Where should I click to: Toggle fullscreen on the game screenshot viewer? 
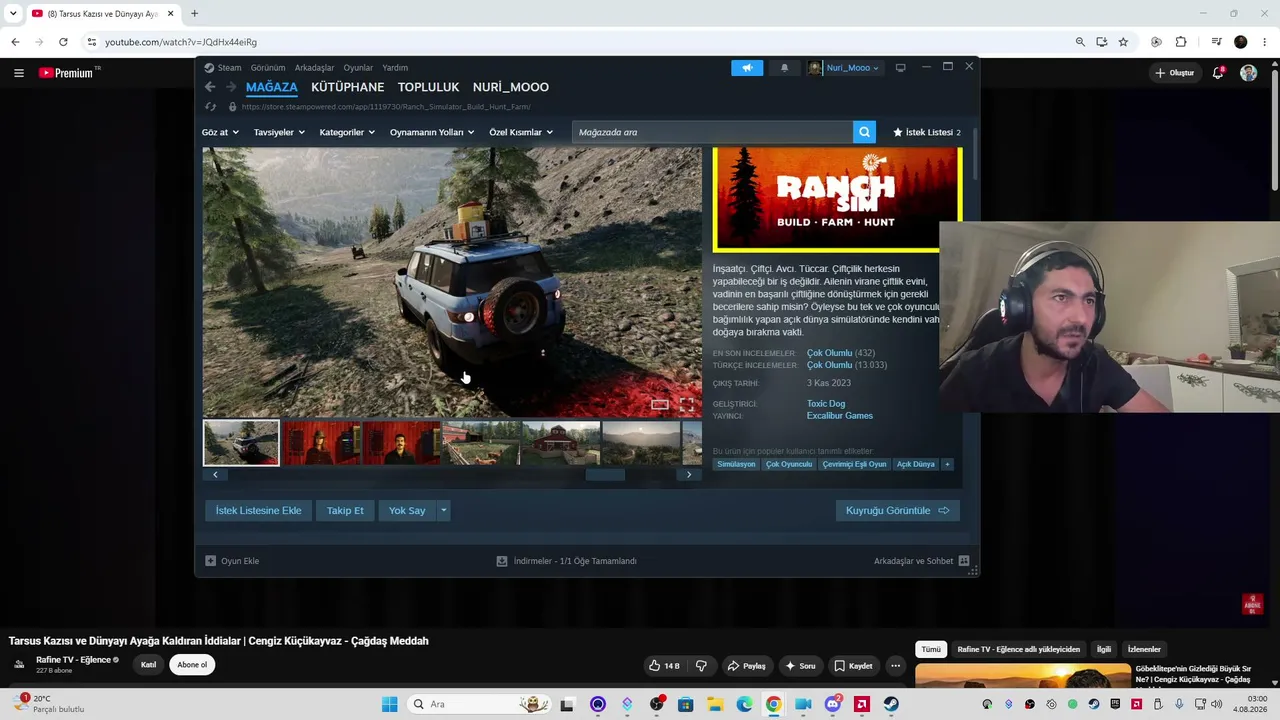687,405
